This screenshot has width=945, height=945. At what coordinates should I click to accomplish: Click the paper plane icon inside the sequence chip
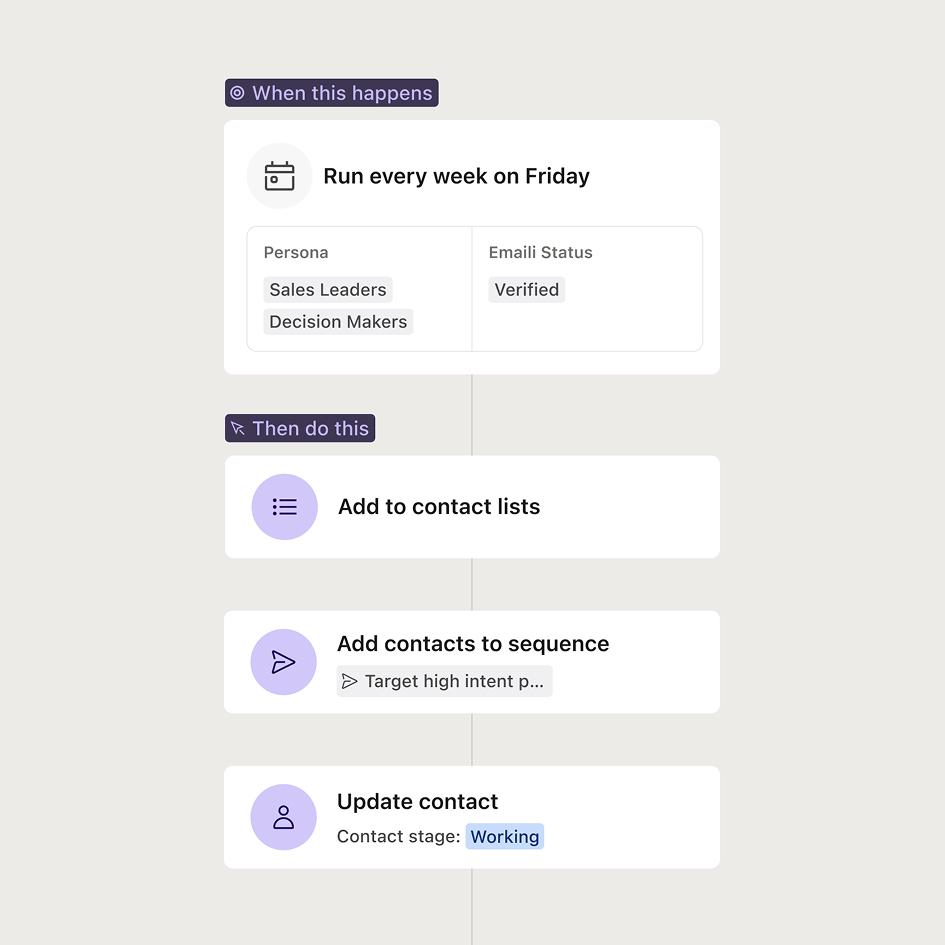tap(350, 681)
